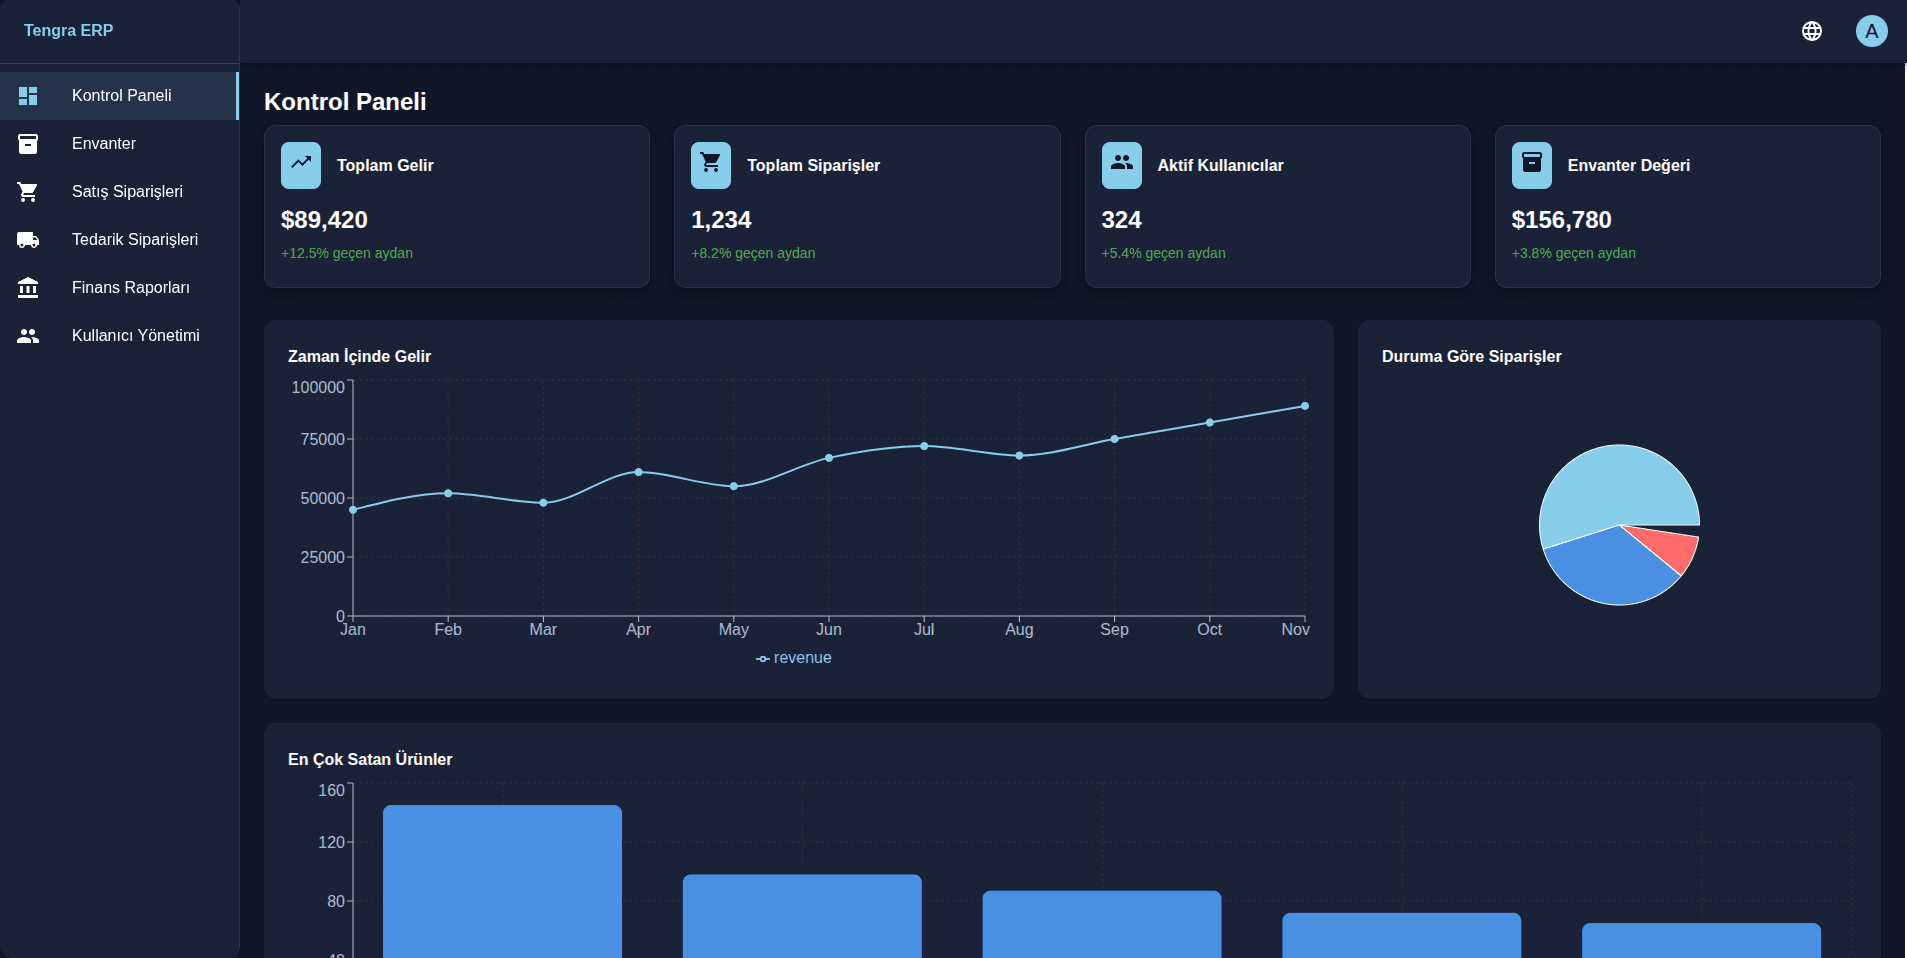Go to Finans Raporları page
This screenshot has width=1907, height=958.
pos(130,288)
